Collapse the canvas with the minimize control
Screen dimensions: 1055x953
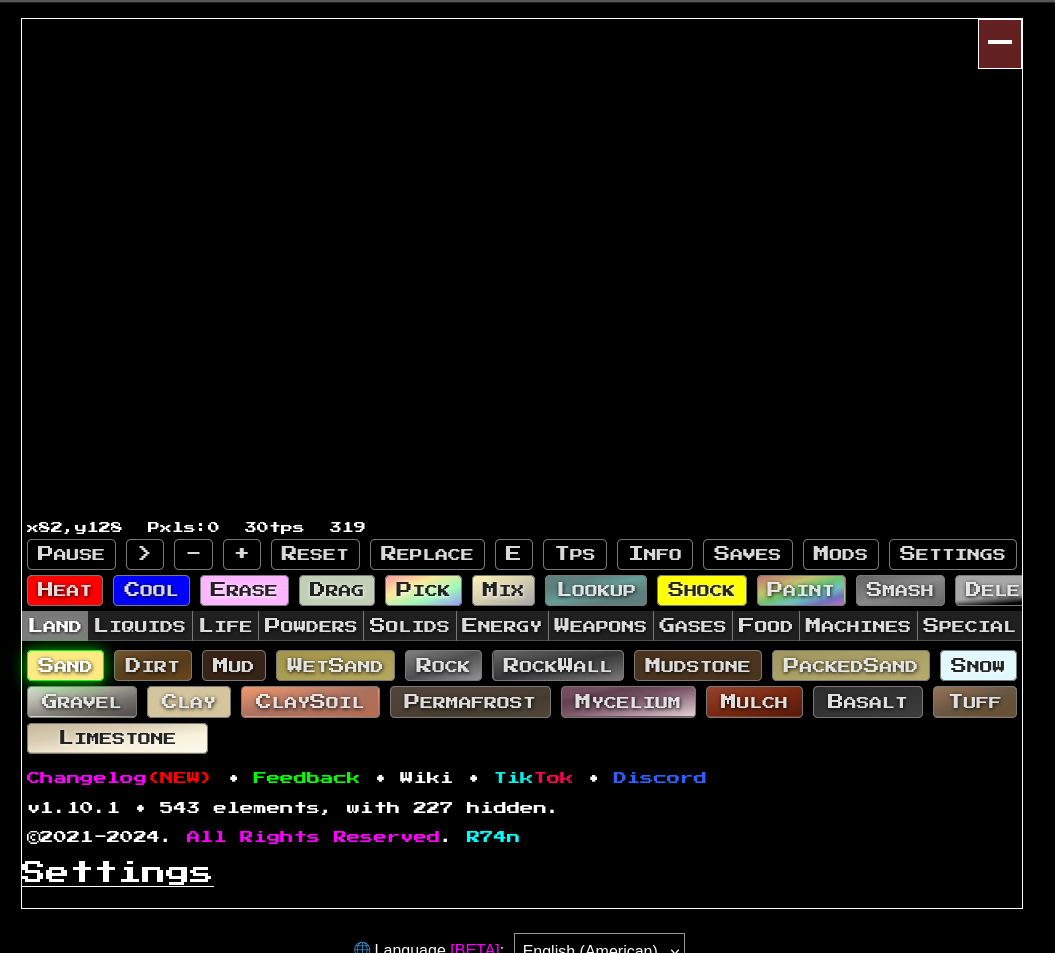coord(999,43)
